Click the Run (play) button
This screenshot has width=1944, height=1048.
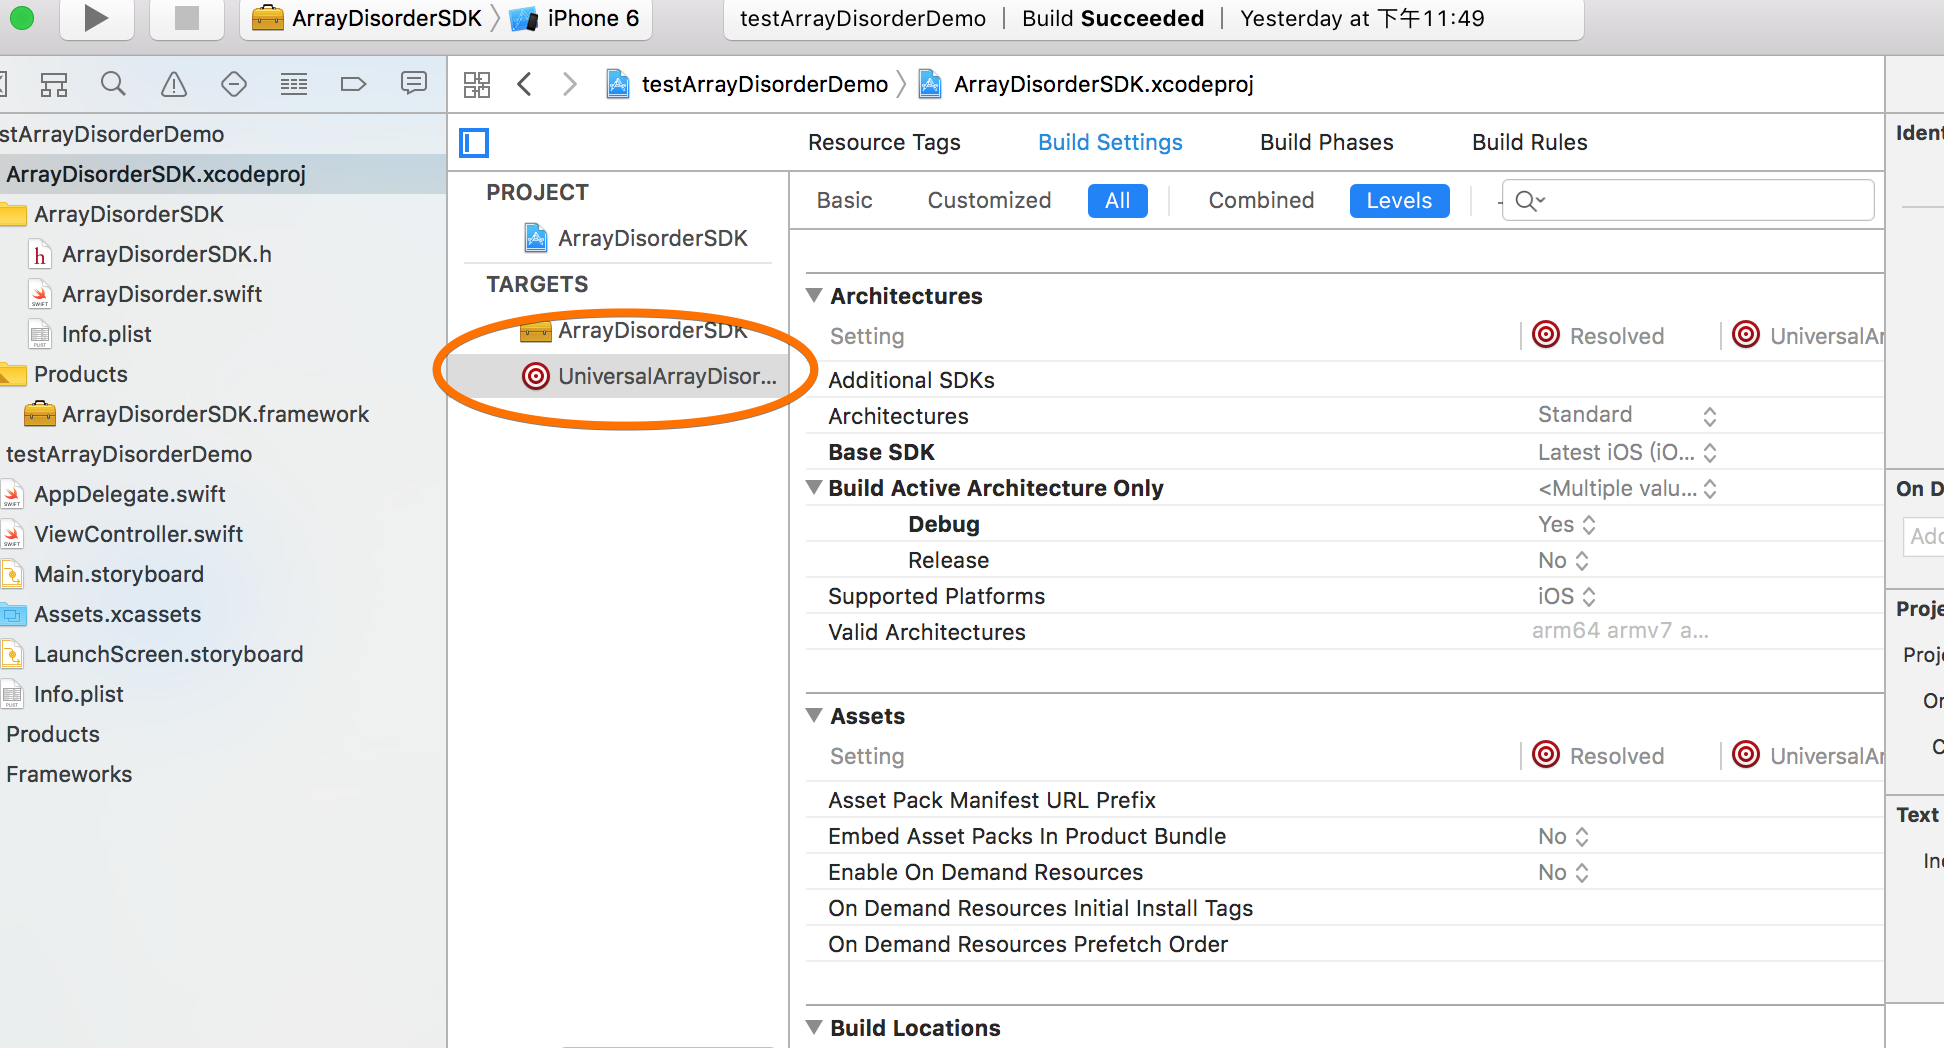[96, 18]
